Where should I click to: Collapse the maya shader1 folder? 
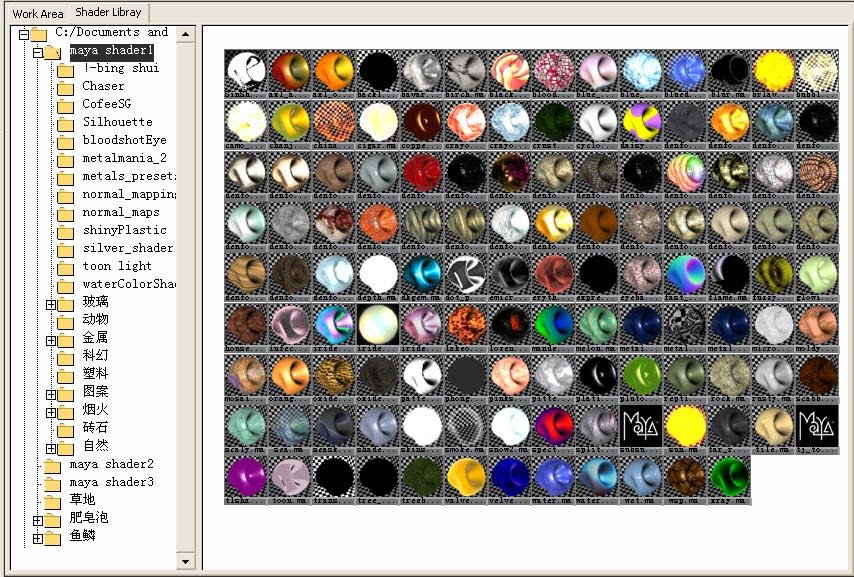coord(37,51)
